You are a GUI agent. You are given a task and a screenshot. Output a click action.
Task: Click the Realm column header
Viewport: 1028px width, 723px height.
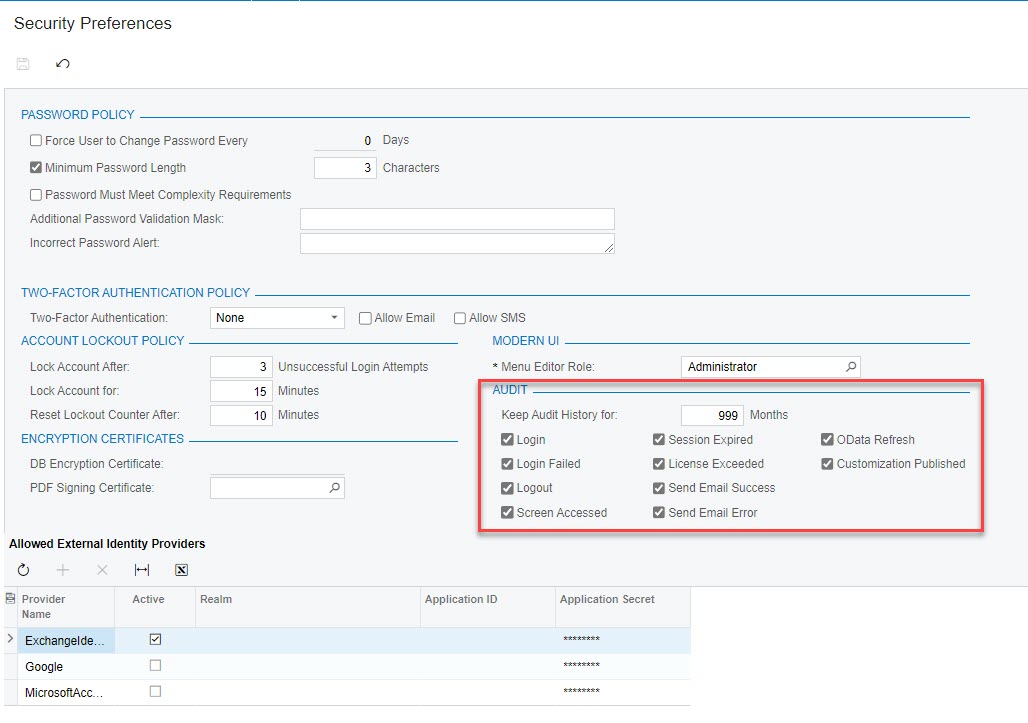tap(308, 606)
